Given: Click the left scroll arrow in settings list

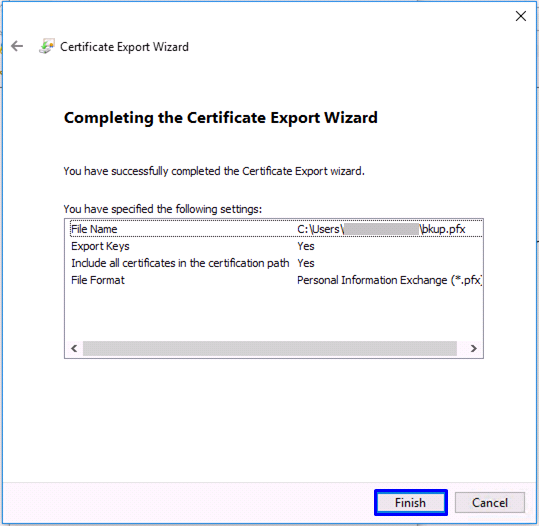Looking at the screenshot, I should [74, 349].
